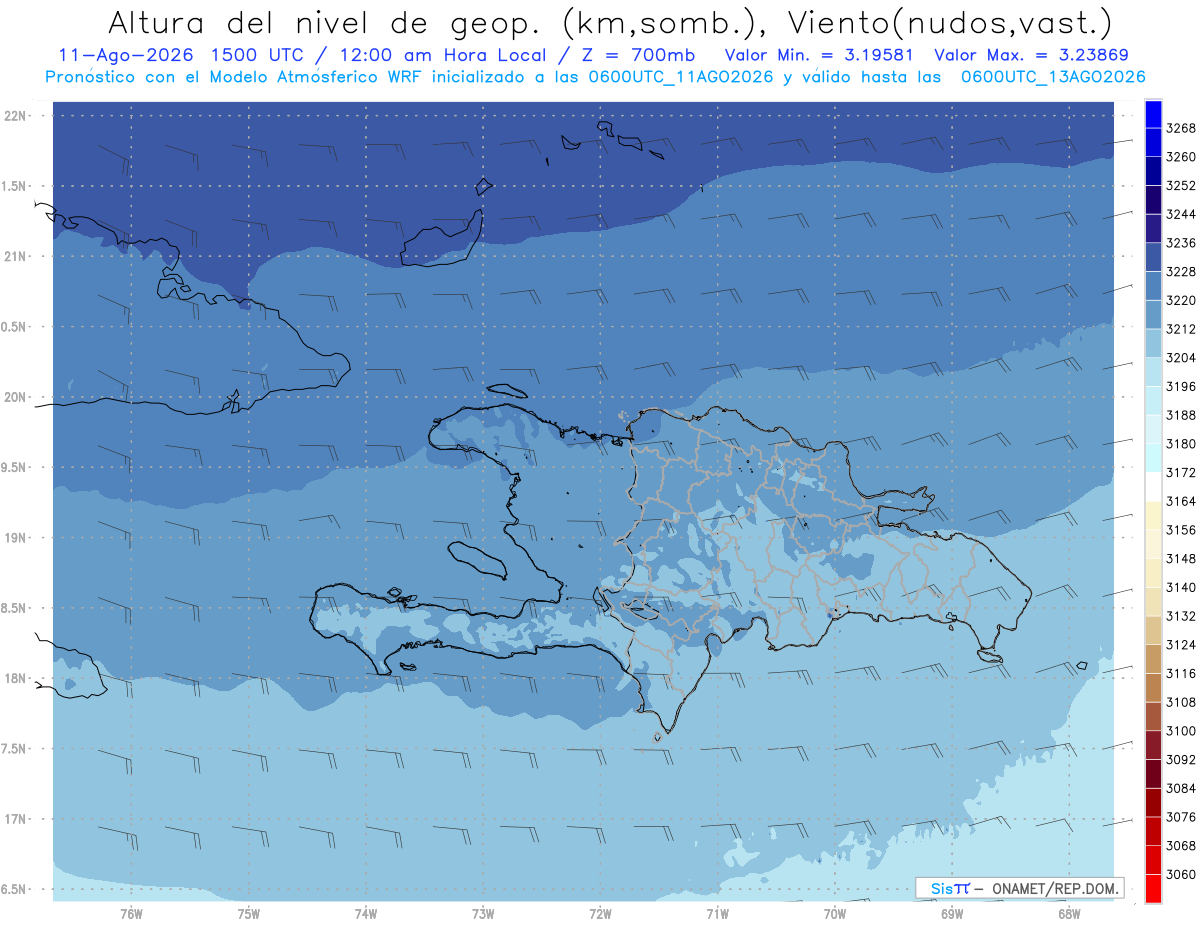1200x927 pixels.
Task: Click the '73W' longitude label
Action: click(483, 913)
